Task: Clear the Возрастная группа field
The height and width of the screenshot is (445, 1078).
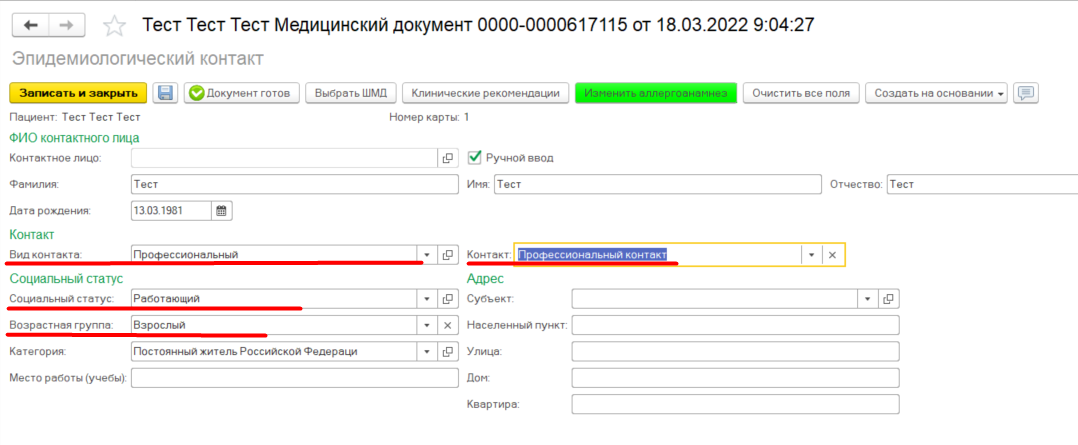Action: [x=448, y=325]
